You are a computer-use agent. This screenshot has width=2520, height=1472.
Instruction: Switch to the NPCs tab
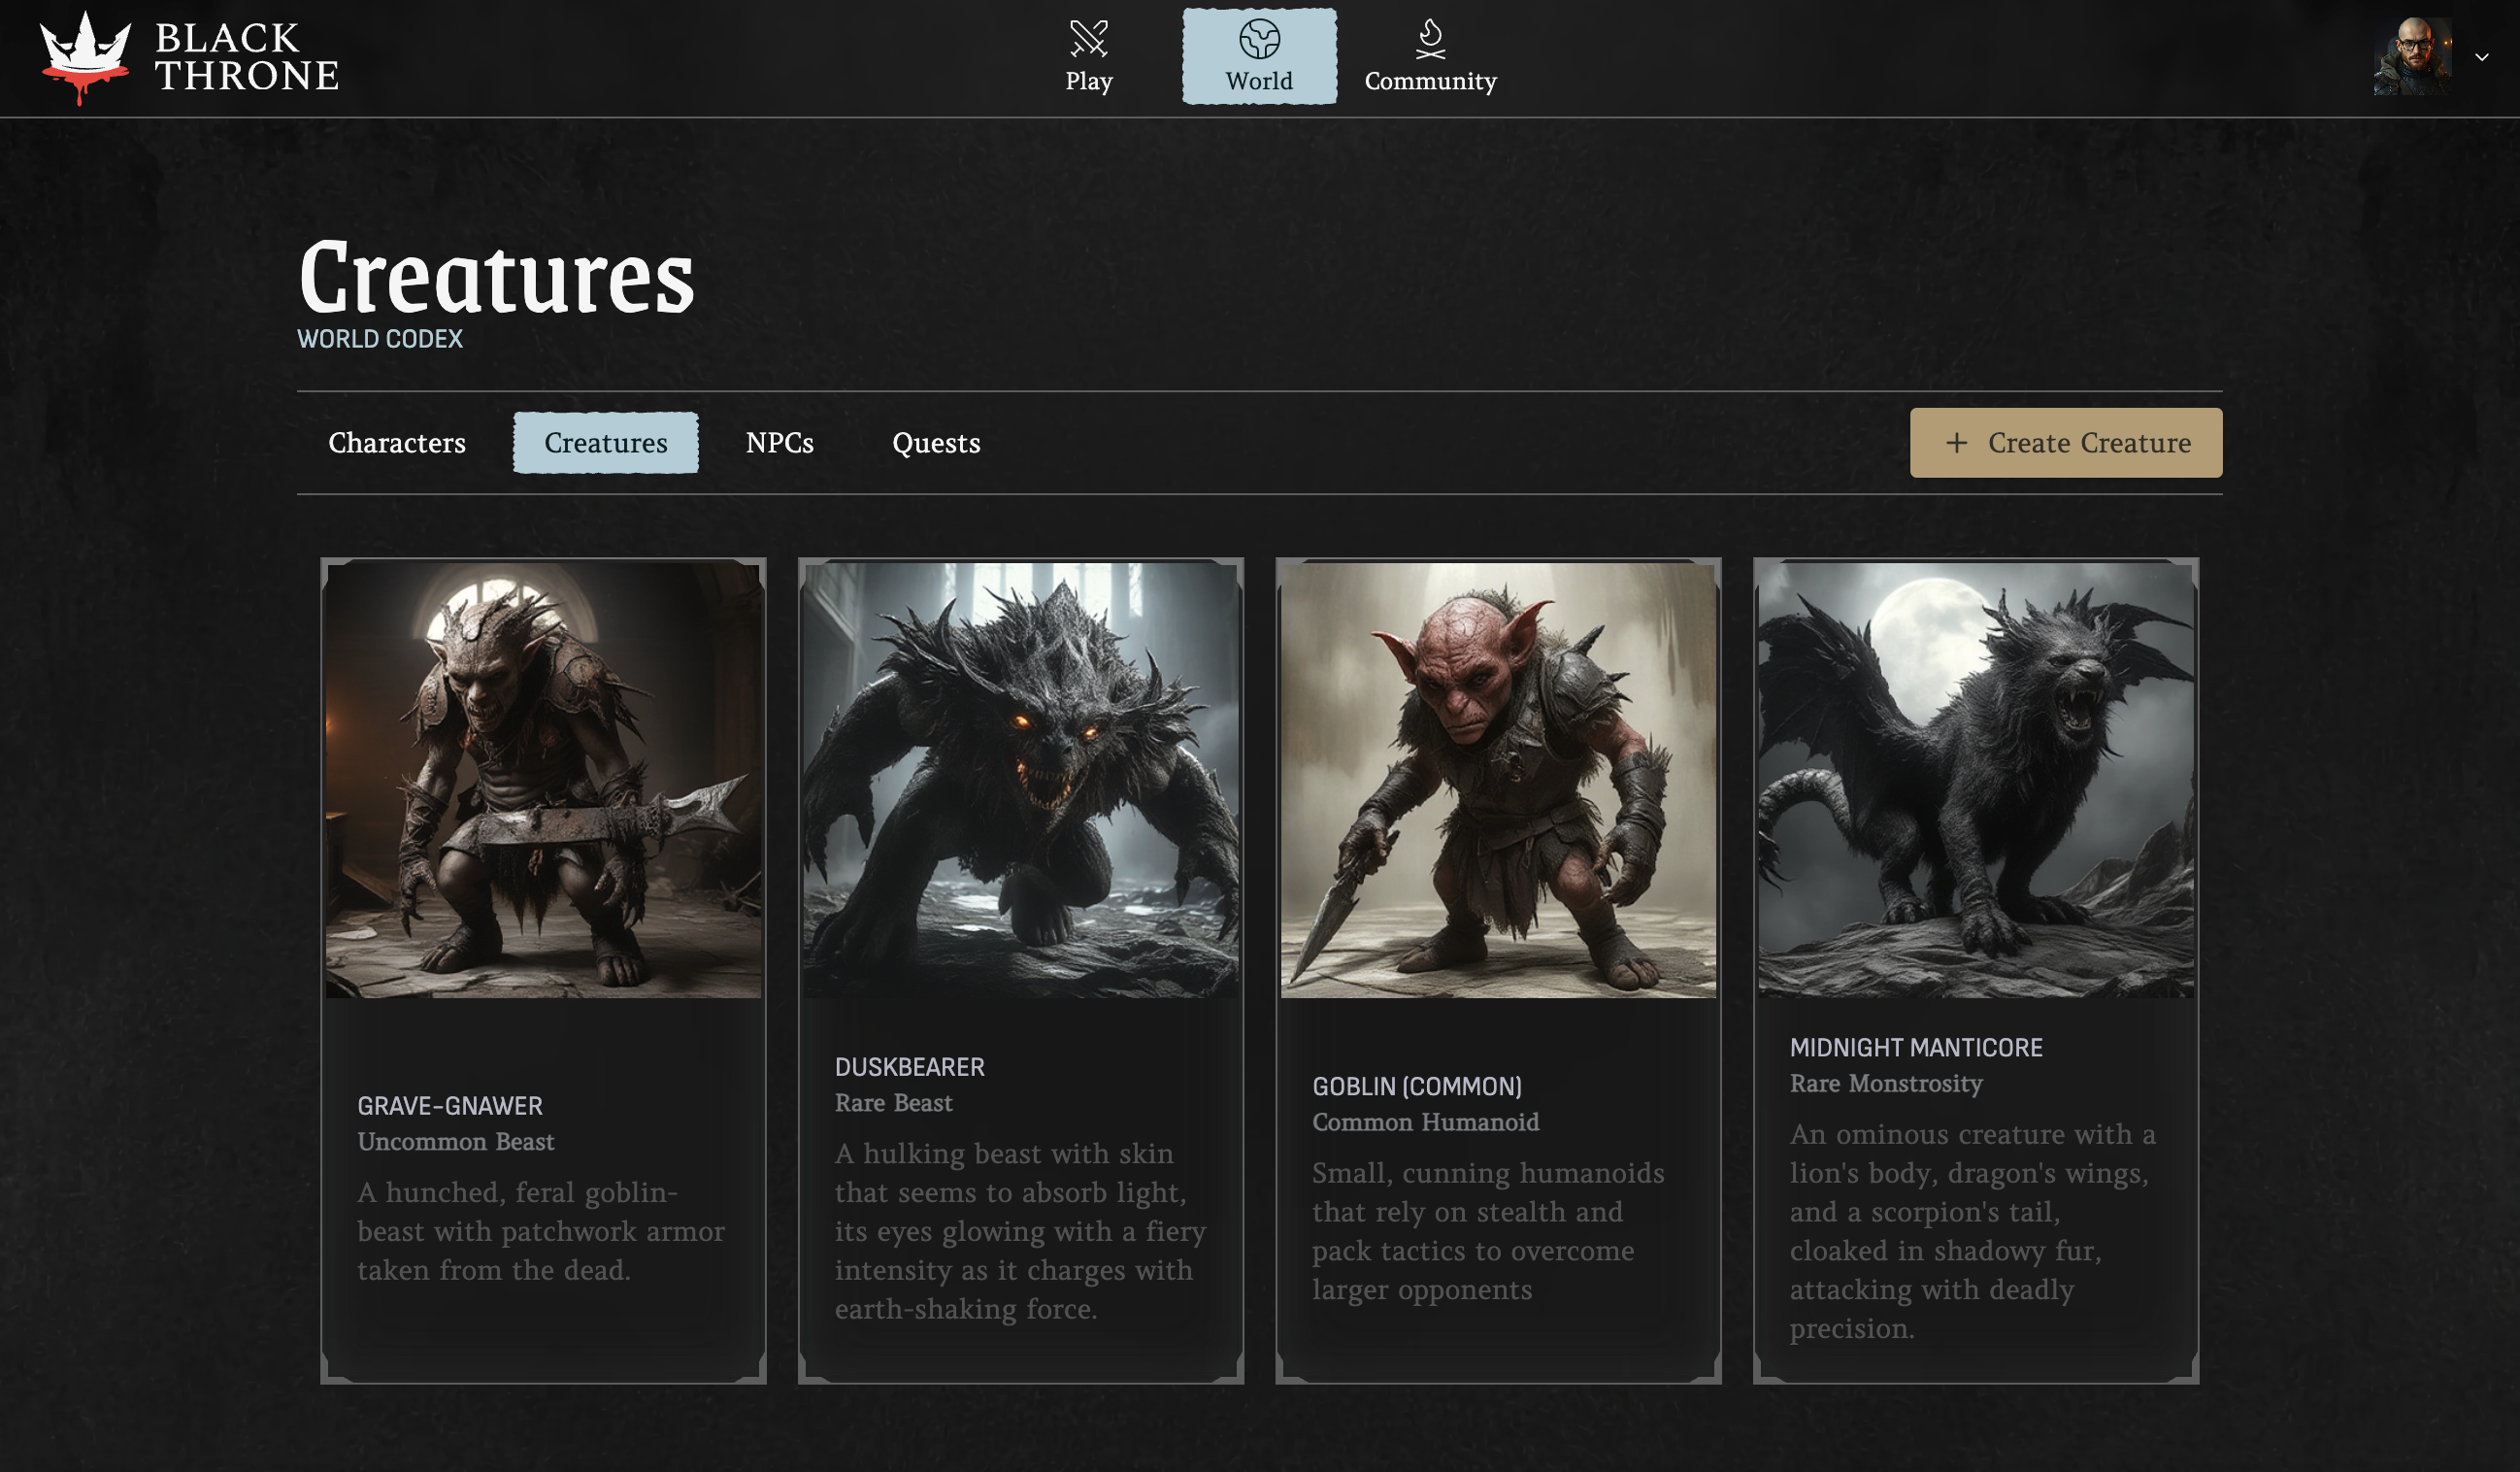[780, 443]
